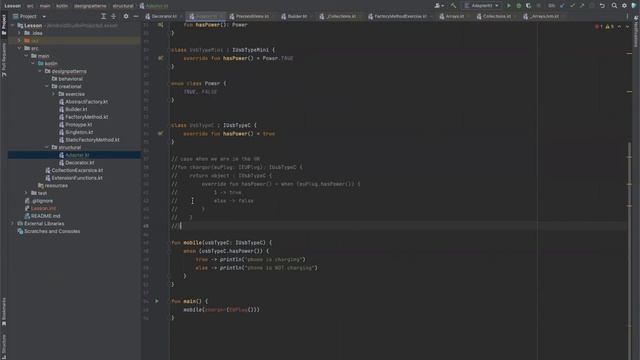Toggle the Notifications tool window stripe
This screenshot has height=360, width=640.
(636, 32)
